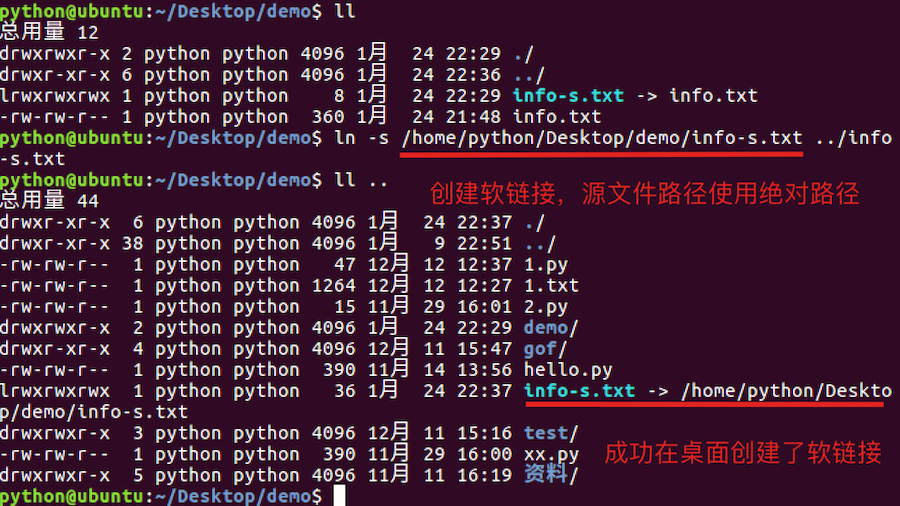Click the 'ln -s' command text

(x=360, y=138)
